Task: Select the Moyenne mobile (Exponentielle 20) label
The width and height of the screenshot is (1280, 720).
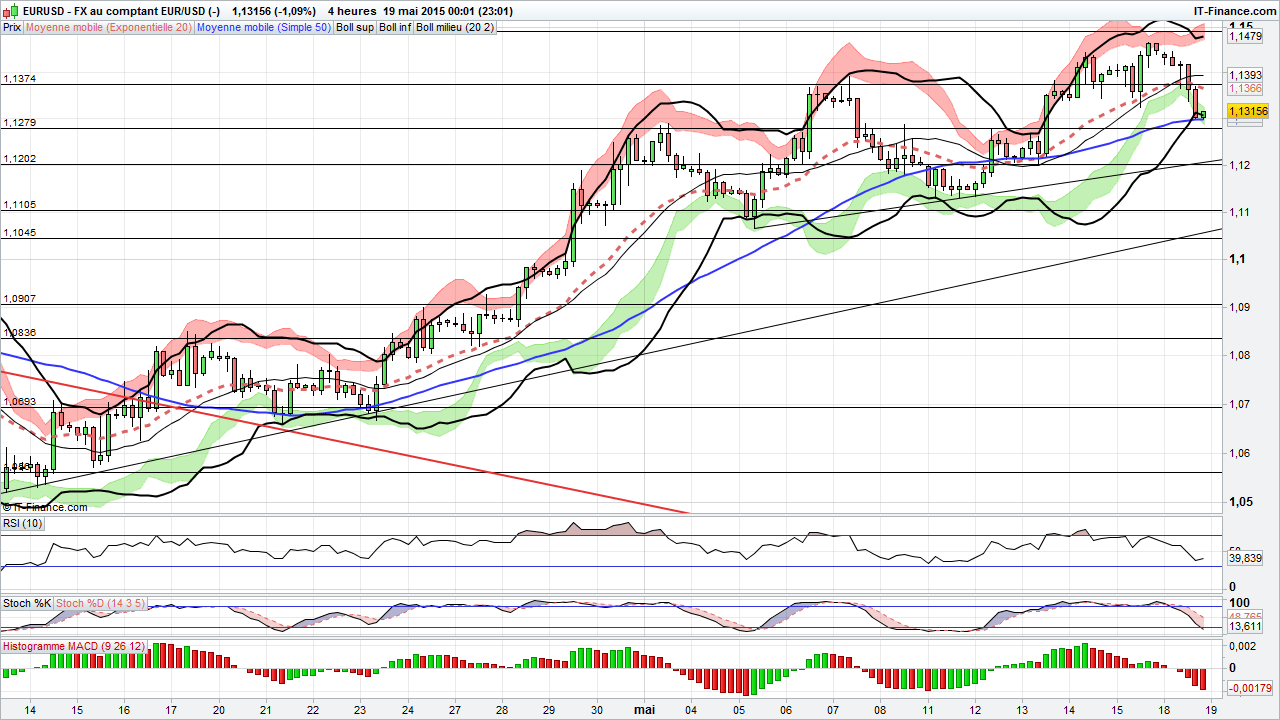Action: tap(109, 28)
